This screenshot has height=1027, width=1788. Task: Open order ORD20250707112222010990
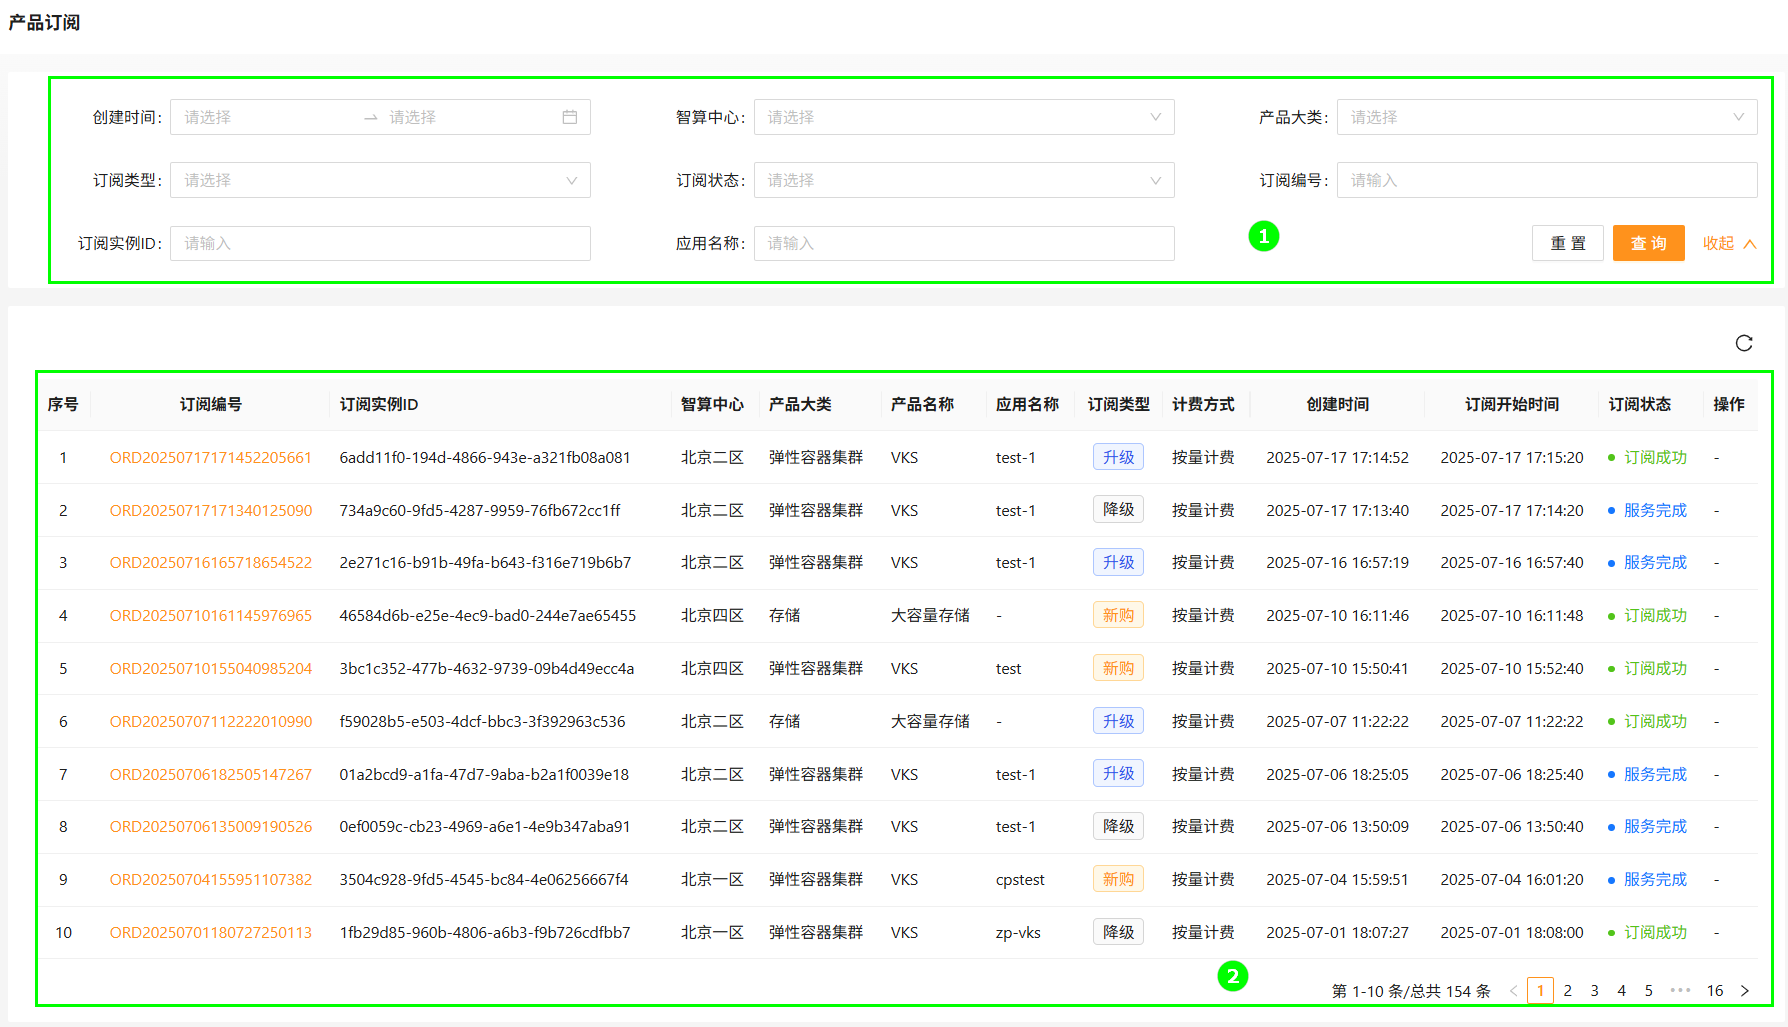(211, 721)
